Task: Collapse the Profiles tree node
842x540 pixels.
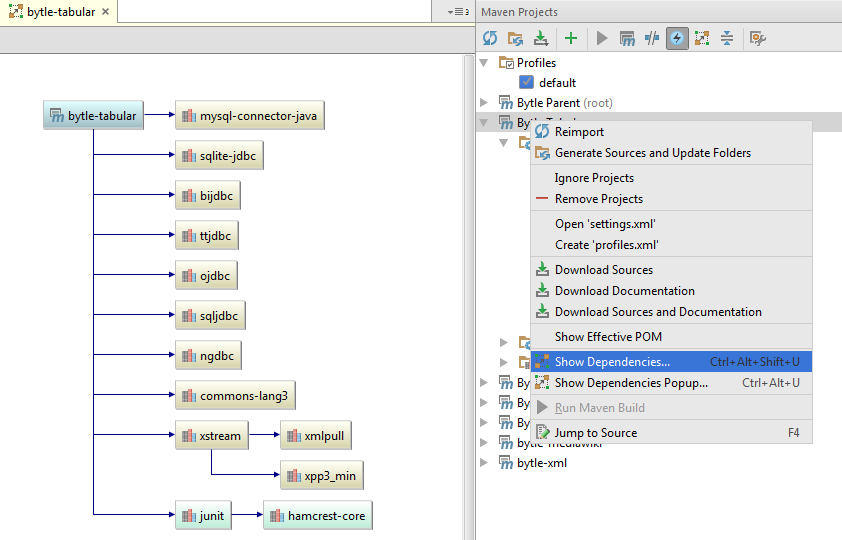Action: tap(484, 62)
